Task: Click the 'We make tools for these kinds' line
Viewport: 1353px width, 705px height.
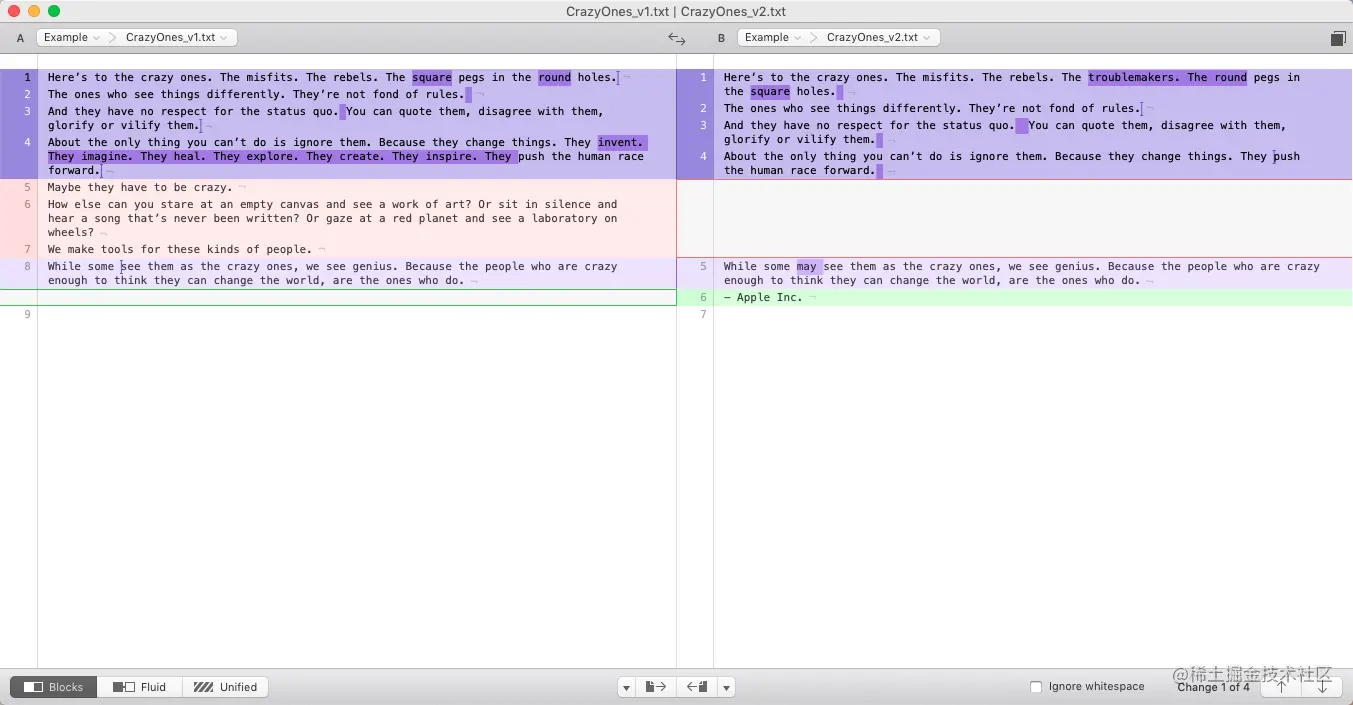Action: [180, 250]
